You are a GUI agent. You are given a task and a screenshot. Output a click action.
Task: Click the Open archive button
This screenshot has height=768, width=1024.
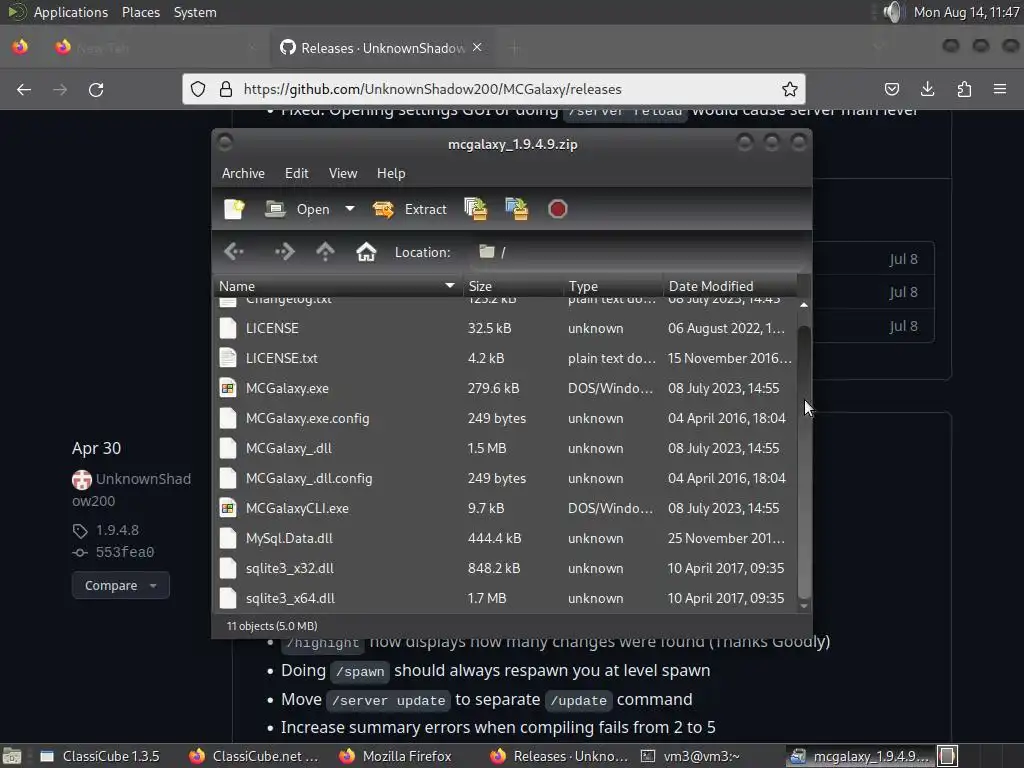tap(297, 209)
